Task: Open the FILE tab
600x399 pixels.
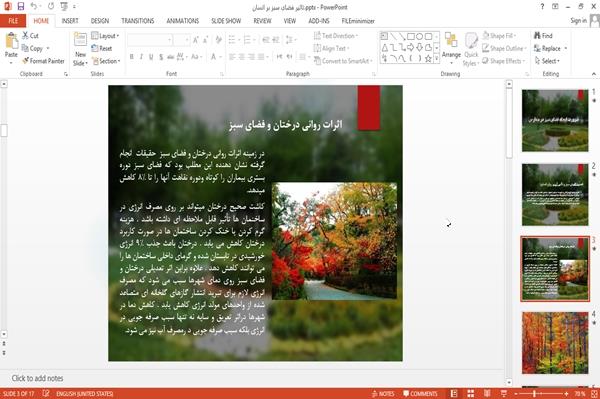Action: coord(13,21)
